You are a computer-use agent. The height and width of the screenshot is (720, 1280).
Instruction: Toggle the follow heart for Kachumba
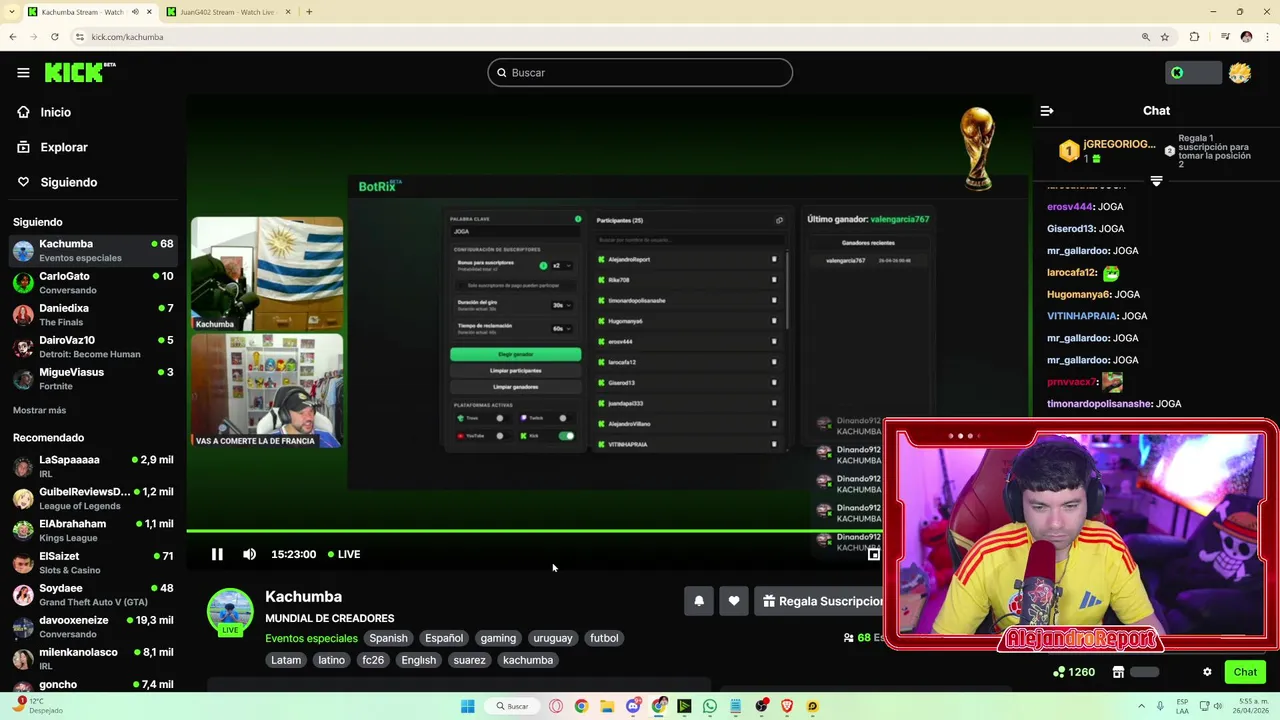coord(734,601)
